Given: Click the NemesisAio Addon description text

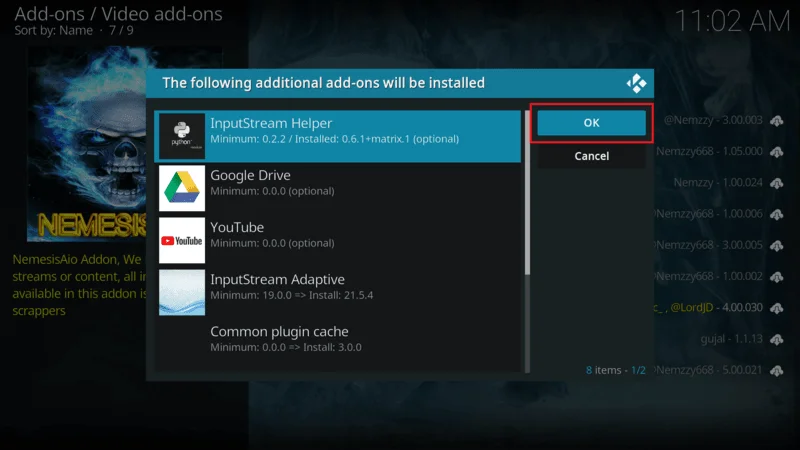Looking at the screenshot, I should 79,285.
